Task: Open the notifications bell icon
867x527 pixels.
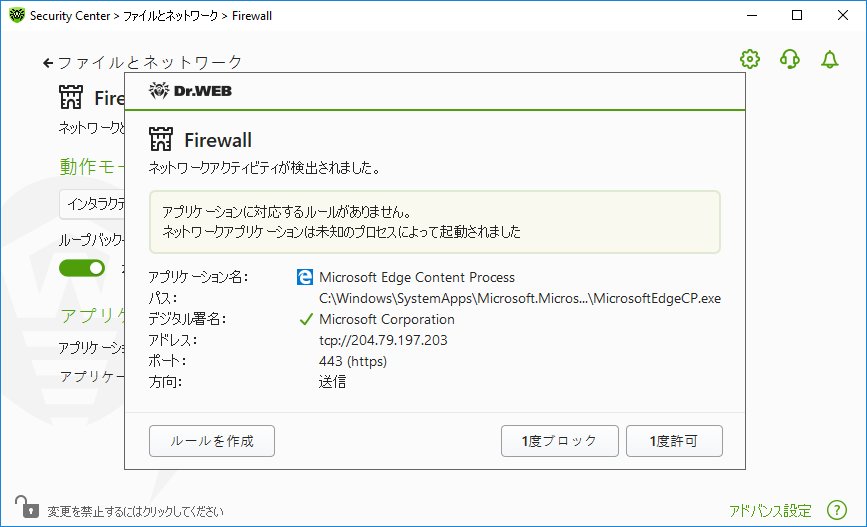Action: pos(829,60)
